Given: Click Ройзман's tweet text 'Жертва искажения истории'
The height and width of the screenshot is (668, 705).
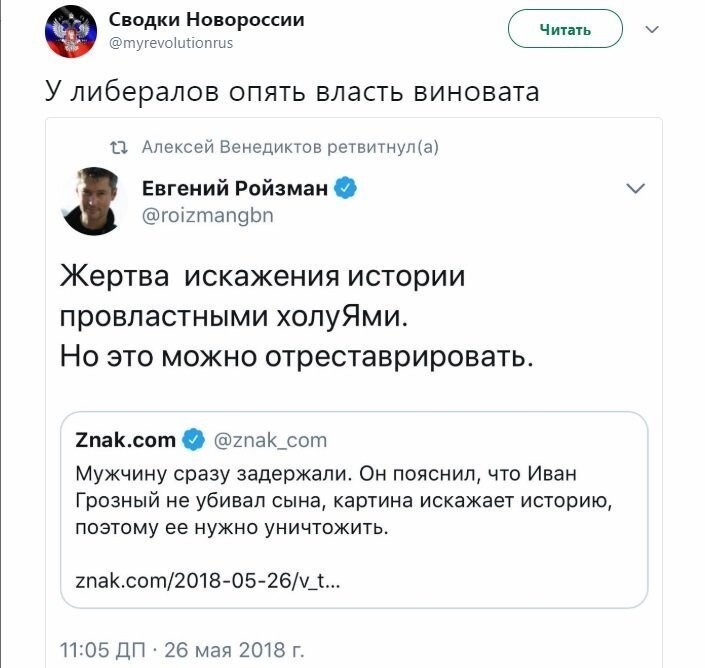Looking at the screenshot, I should click(x=263, y=275).
